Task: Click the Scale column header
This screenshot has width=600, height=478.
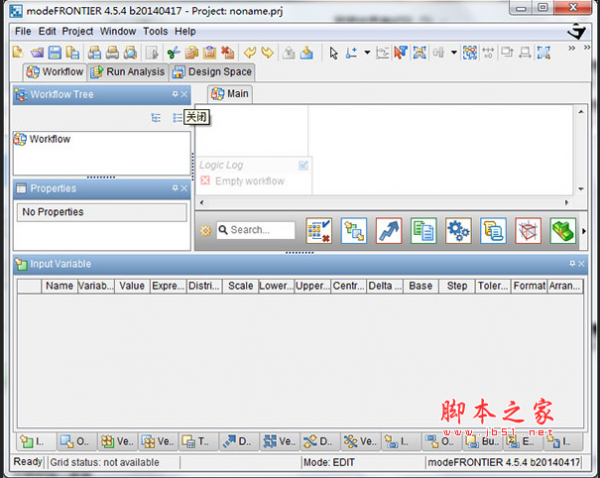Action: coord(240,286)
